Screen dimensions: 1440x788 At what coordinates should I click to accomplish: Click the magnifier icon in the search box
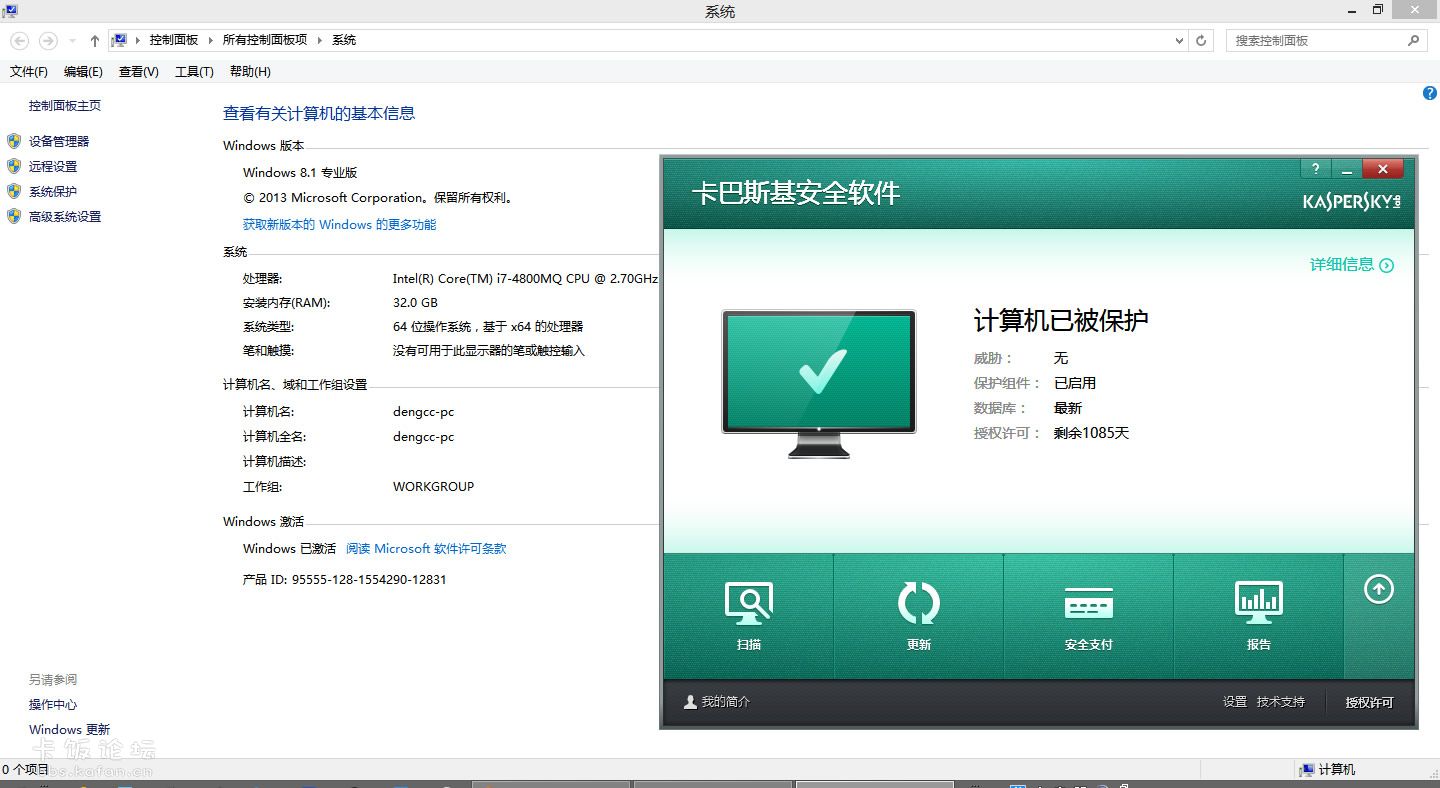tap(1413, 41)
